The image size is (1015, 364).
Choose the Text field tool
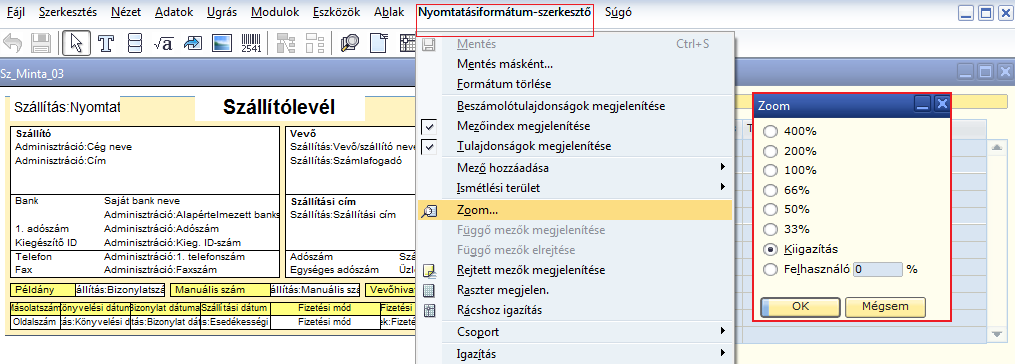coord(106,44)
